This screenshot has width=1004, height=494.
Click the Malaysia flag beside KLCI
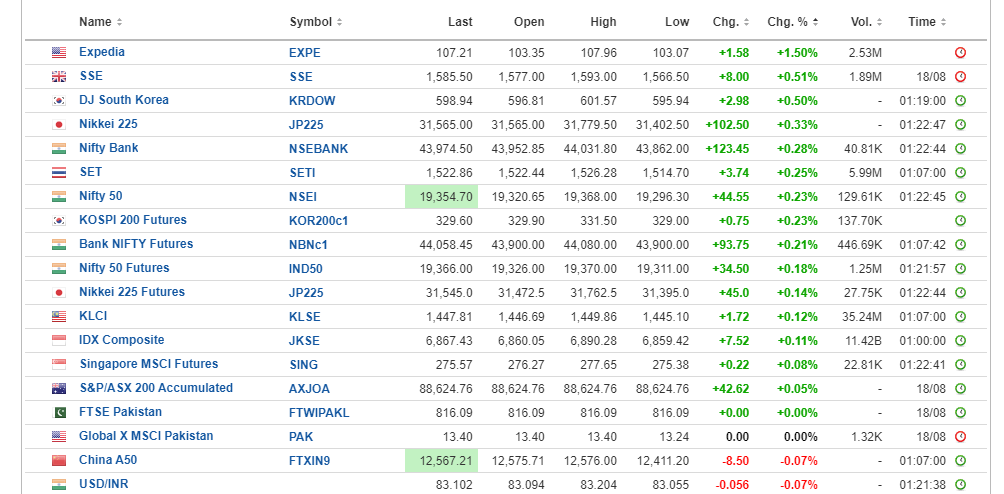tap(59, 317)
